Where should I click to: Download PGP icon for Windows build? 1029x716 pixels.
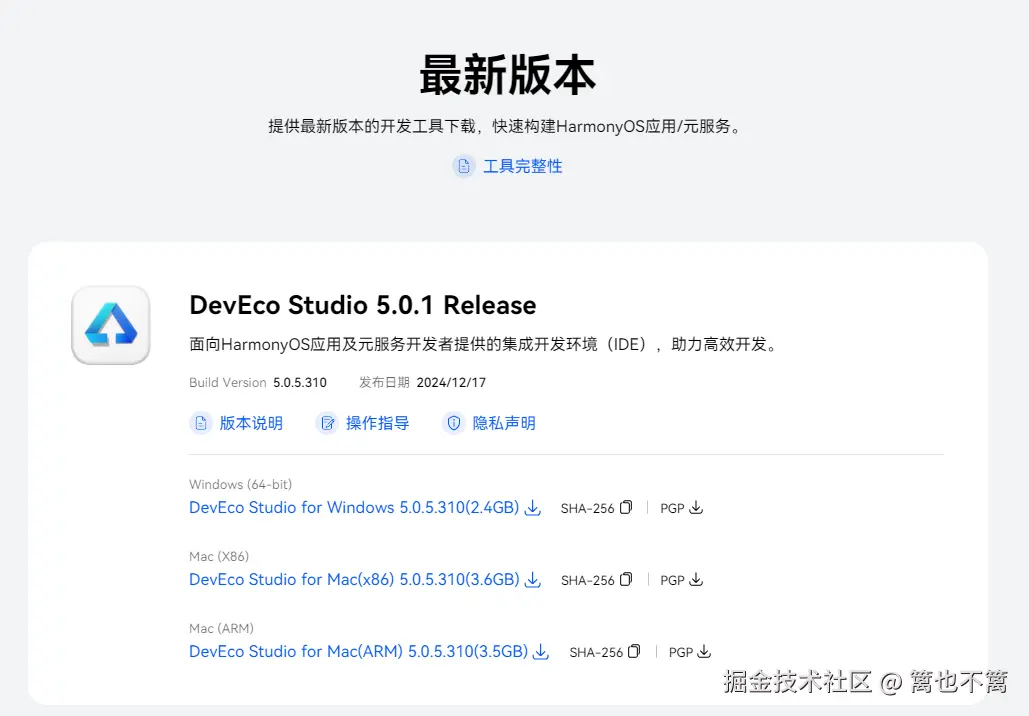click(696, 507)
